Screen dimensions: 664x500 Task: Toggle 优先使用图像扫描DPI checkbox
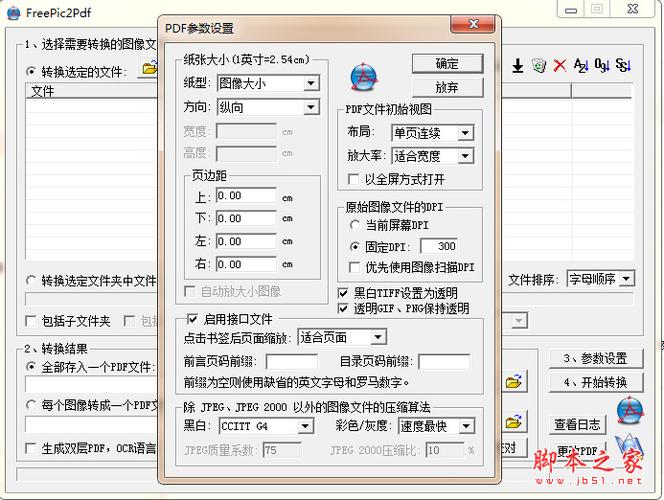(354, 267)
